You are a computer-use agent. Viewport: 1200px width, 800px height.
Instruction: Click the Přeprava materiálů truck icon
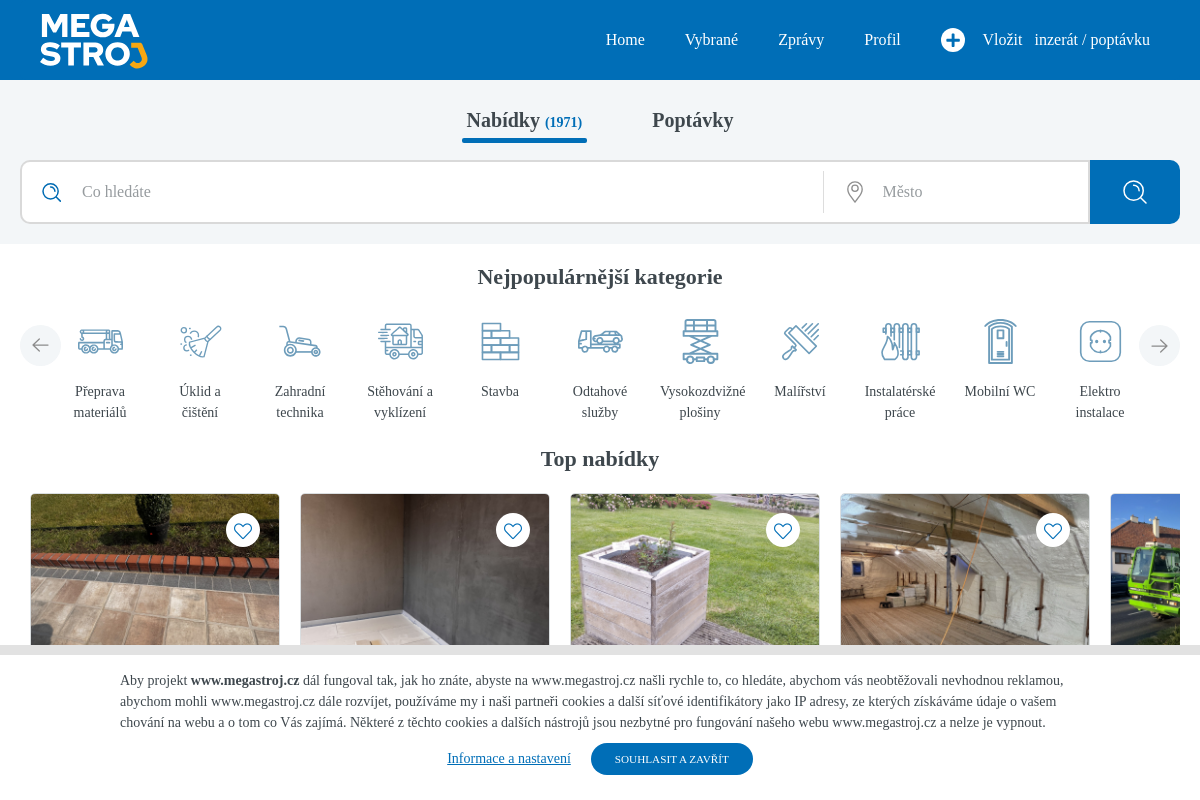click(x=100, y=341)
